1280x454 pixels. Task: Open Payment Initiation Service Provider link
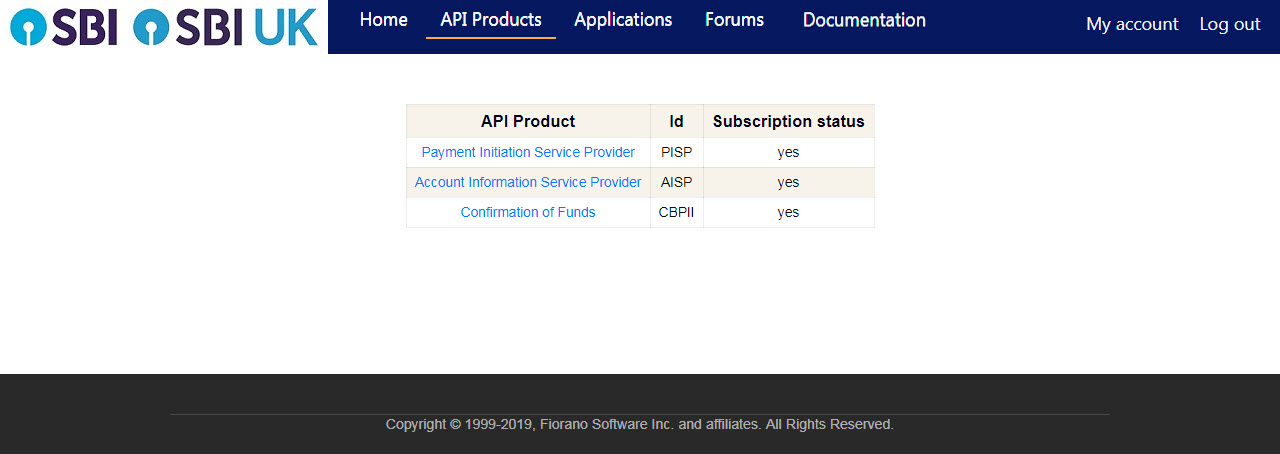click(528, 153)
